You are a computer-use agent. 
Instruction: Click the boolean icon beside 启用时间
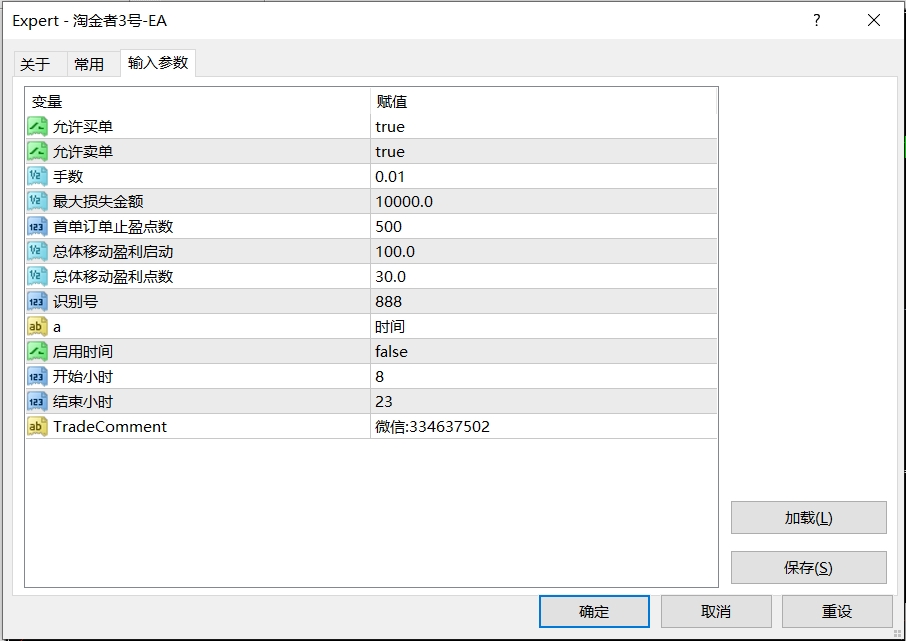(37, 352)
